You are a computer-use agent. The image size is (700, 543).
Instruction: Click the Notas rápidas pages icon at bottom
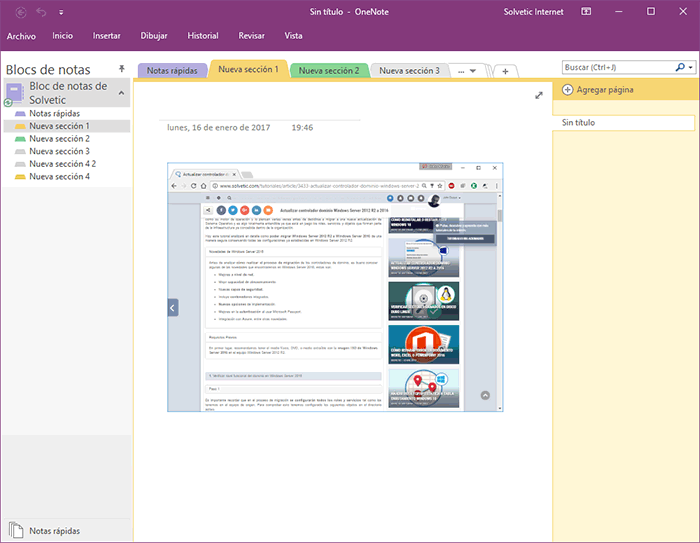pyautogui.click(x=16, y=530)
